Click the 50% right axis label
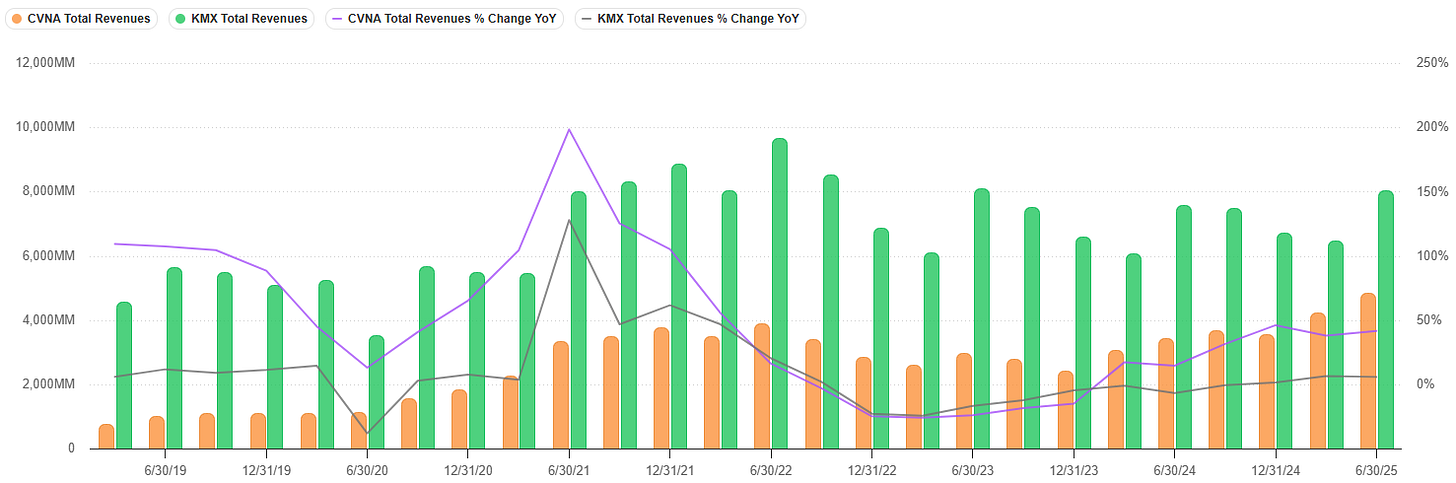 (1429, 320)
